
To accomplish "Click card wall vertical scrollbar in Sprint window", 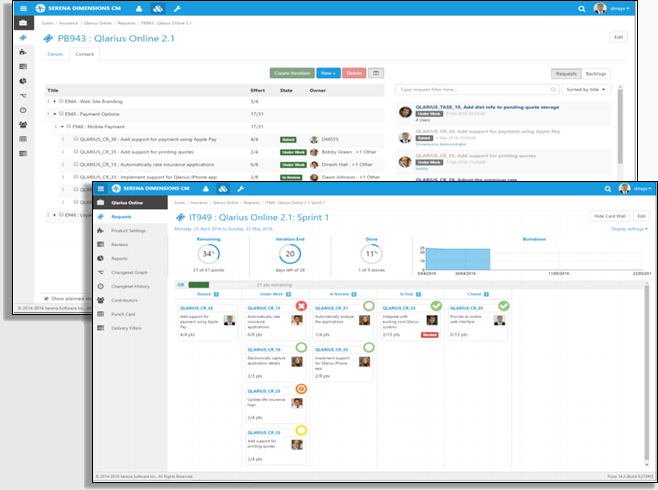I will pos(647,373).
